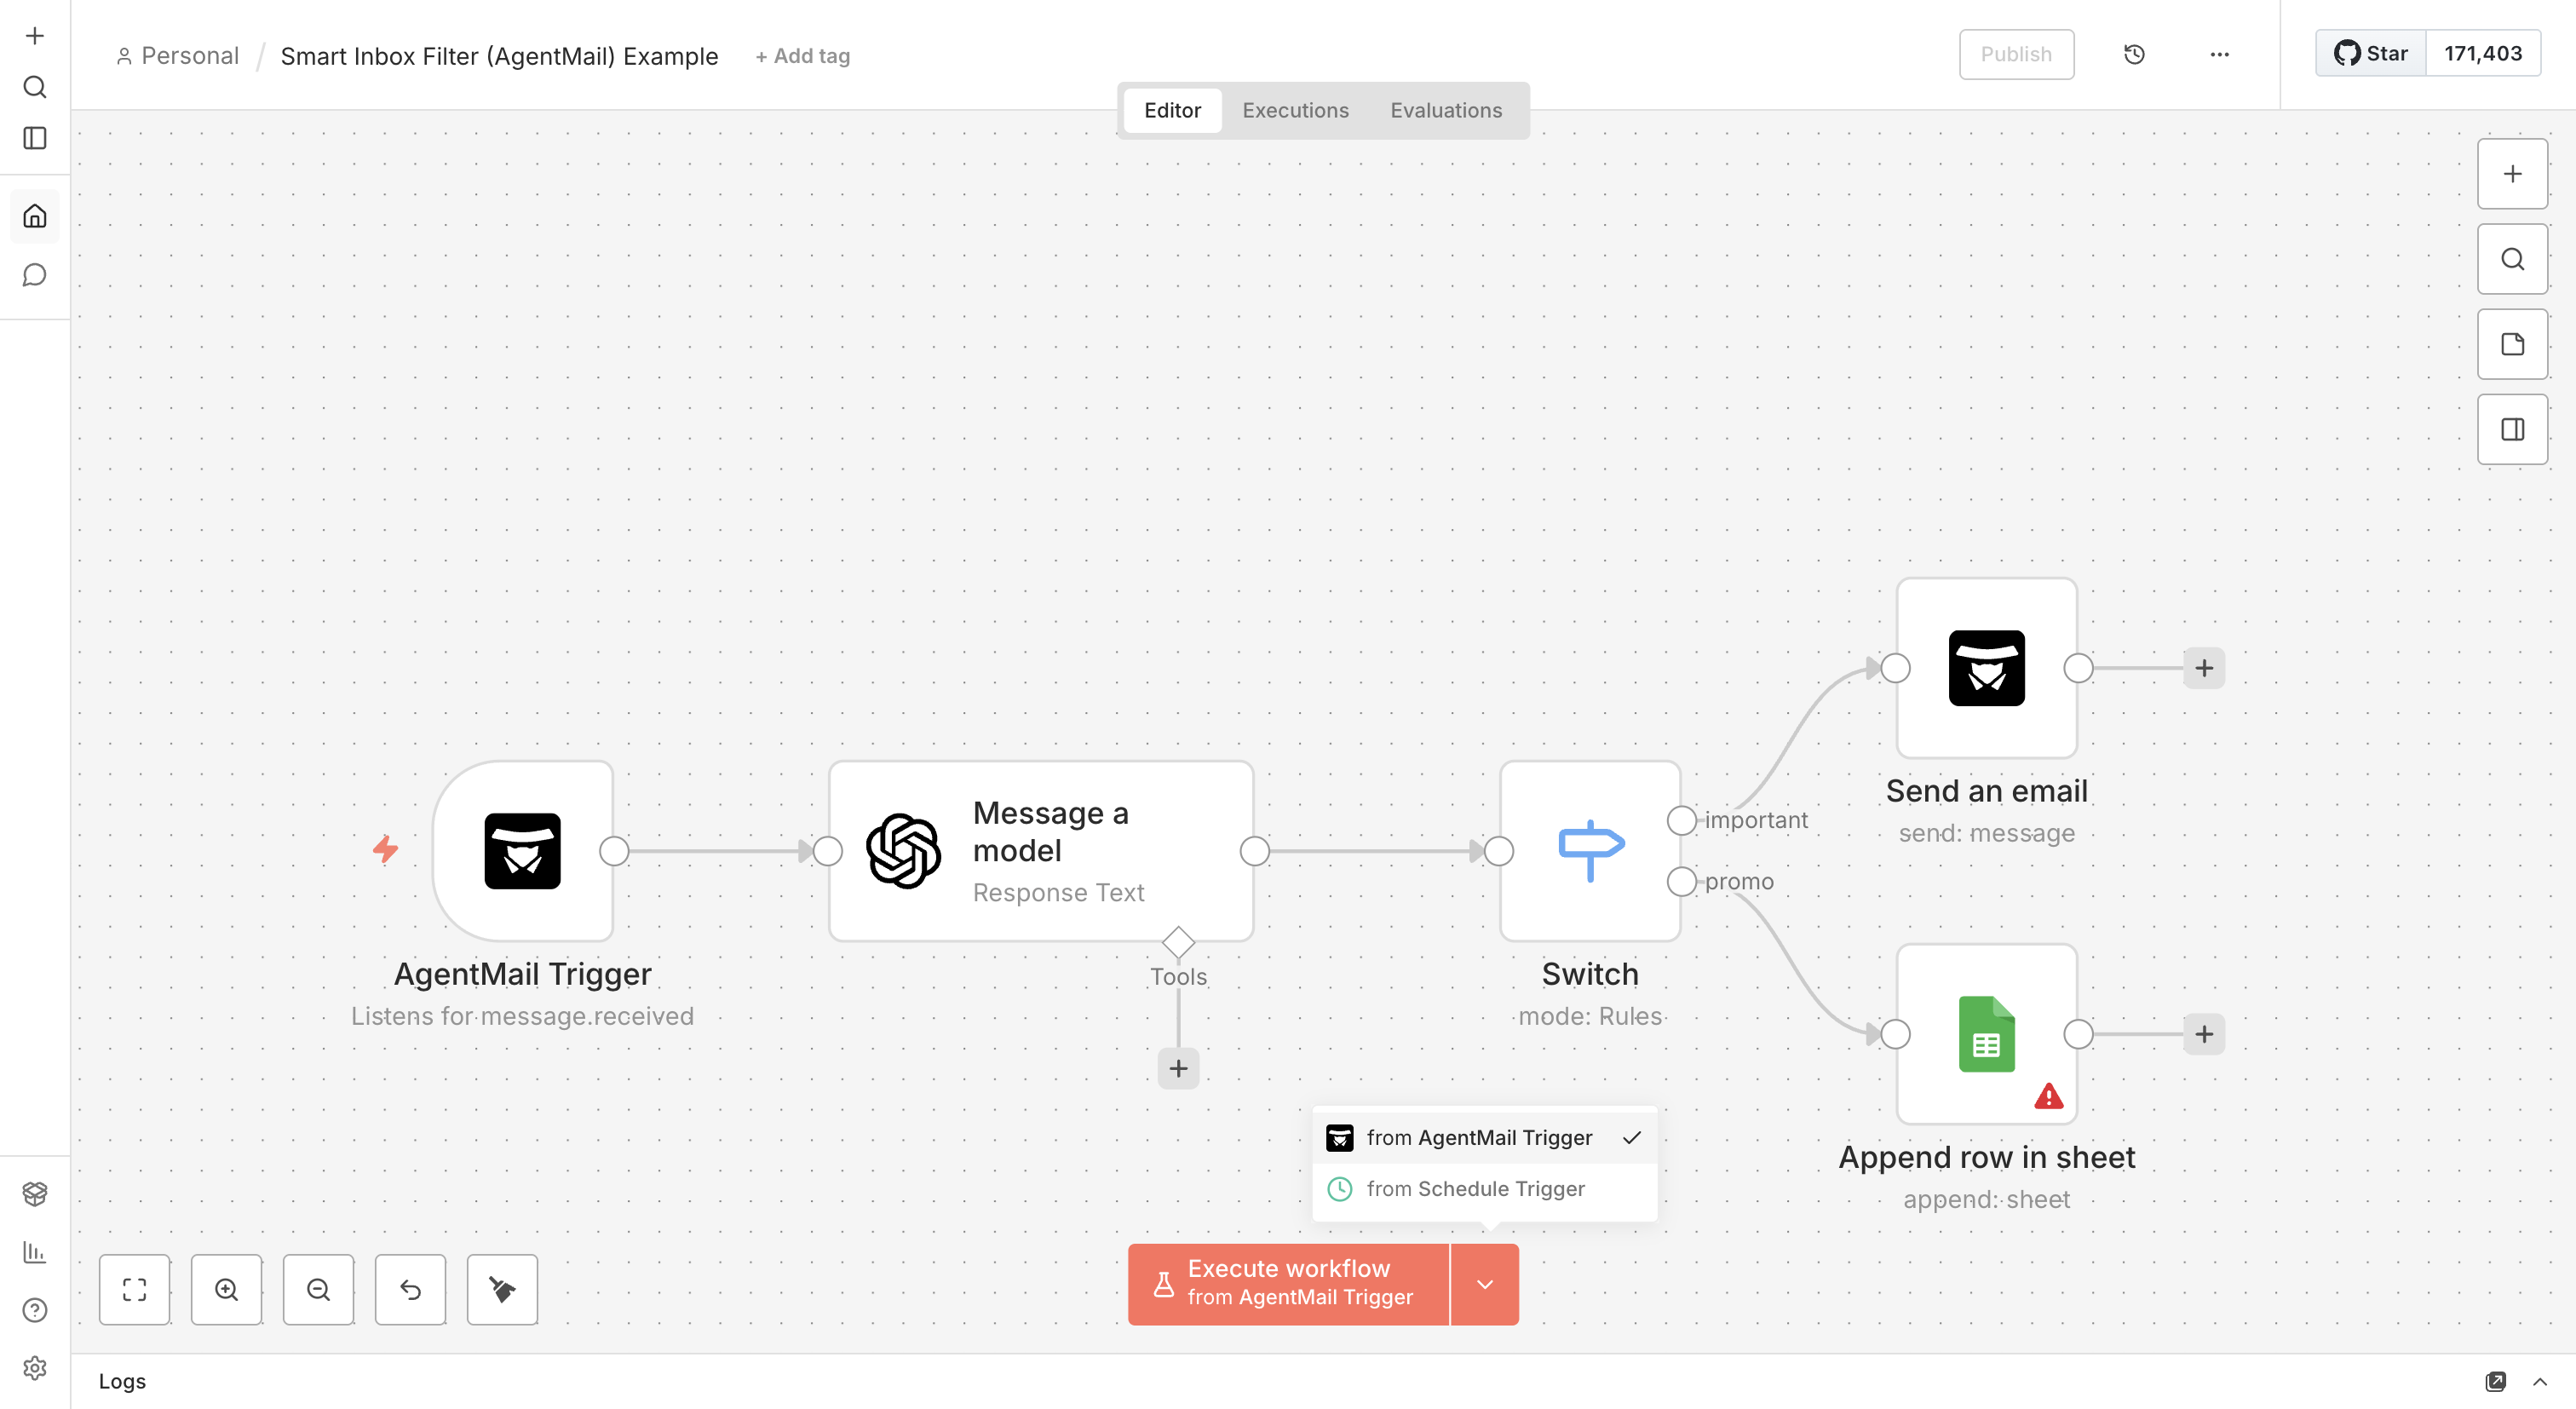Click the promo output of Switch
The width and height of the screenshot is (2576, 1409).
click(x=1681, y=881)
